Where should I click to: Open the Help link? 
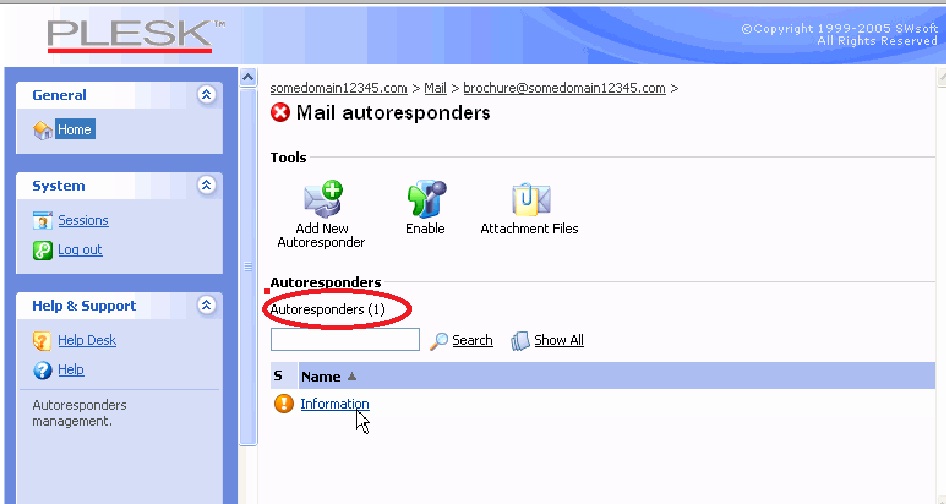(x=71, y=369)
